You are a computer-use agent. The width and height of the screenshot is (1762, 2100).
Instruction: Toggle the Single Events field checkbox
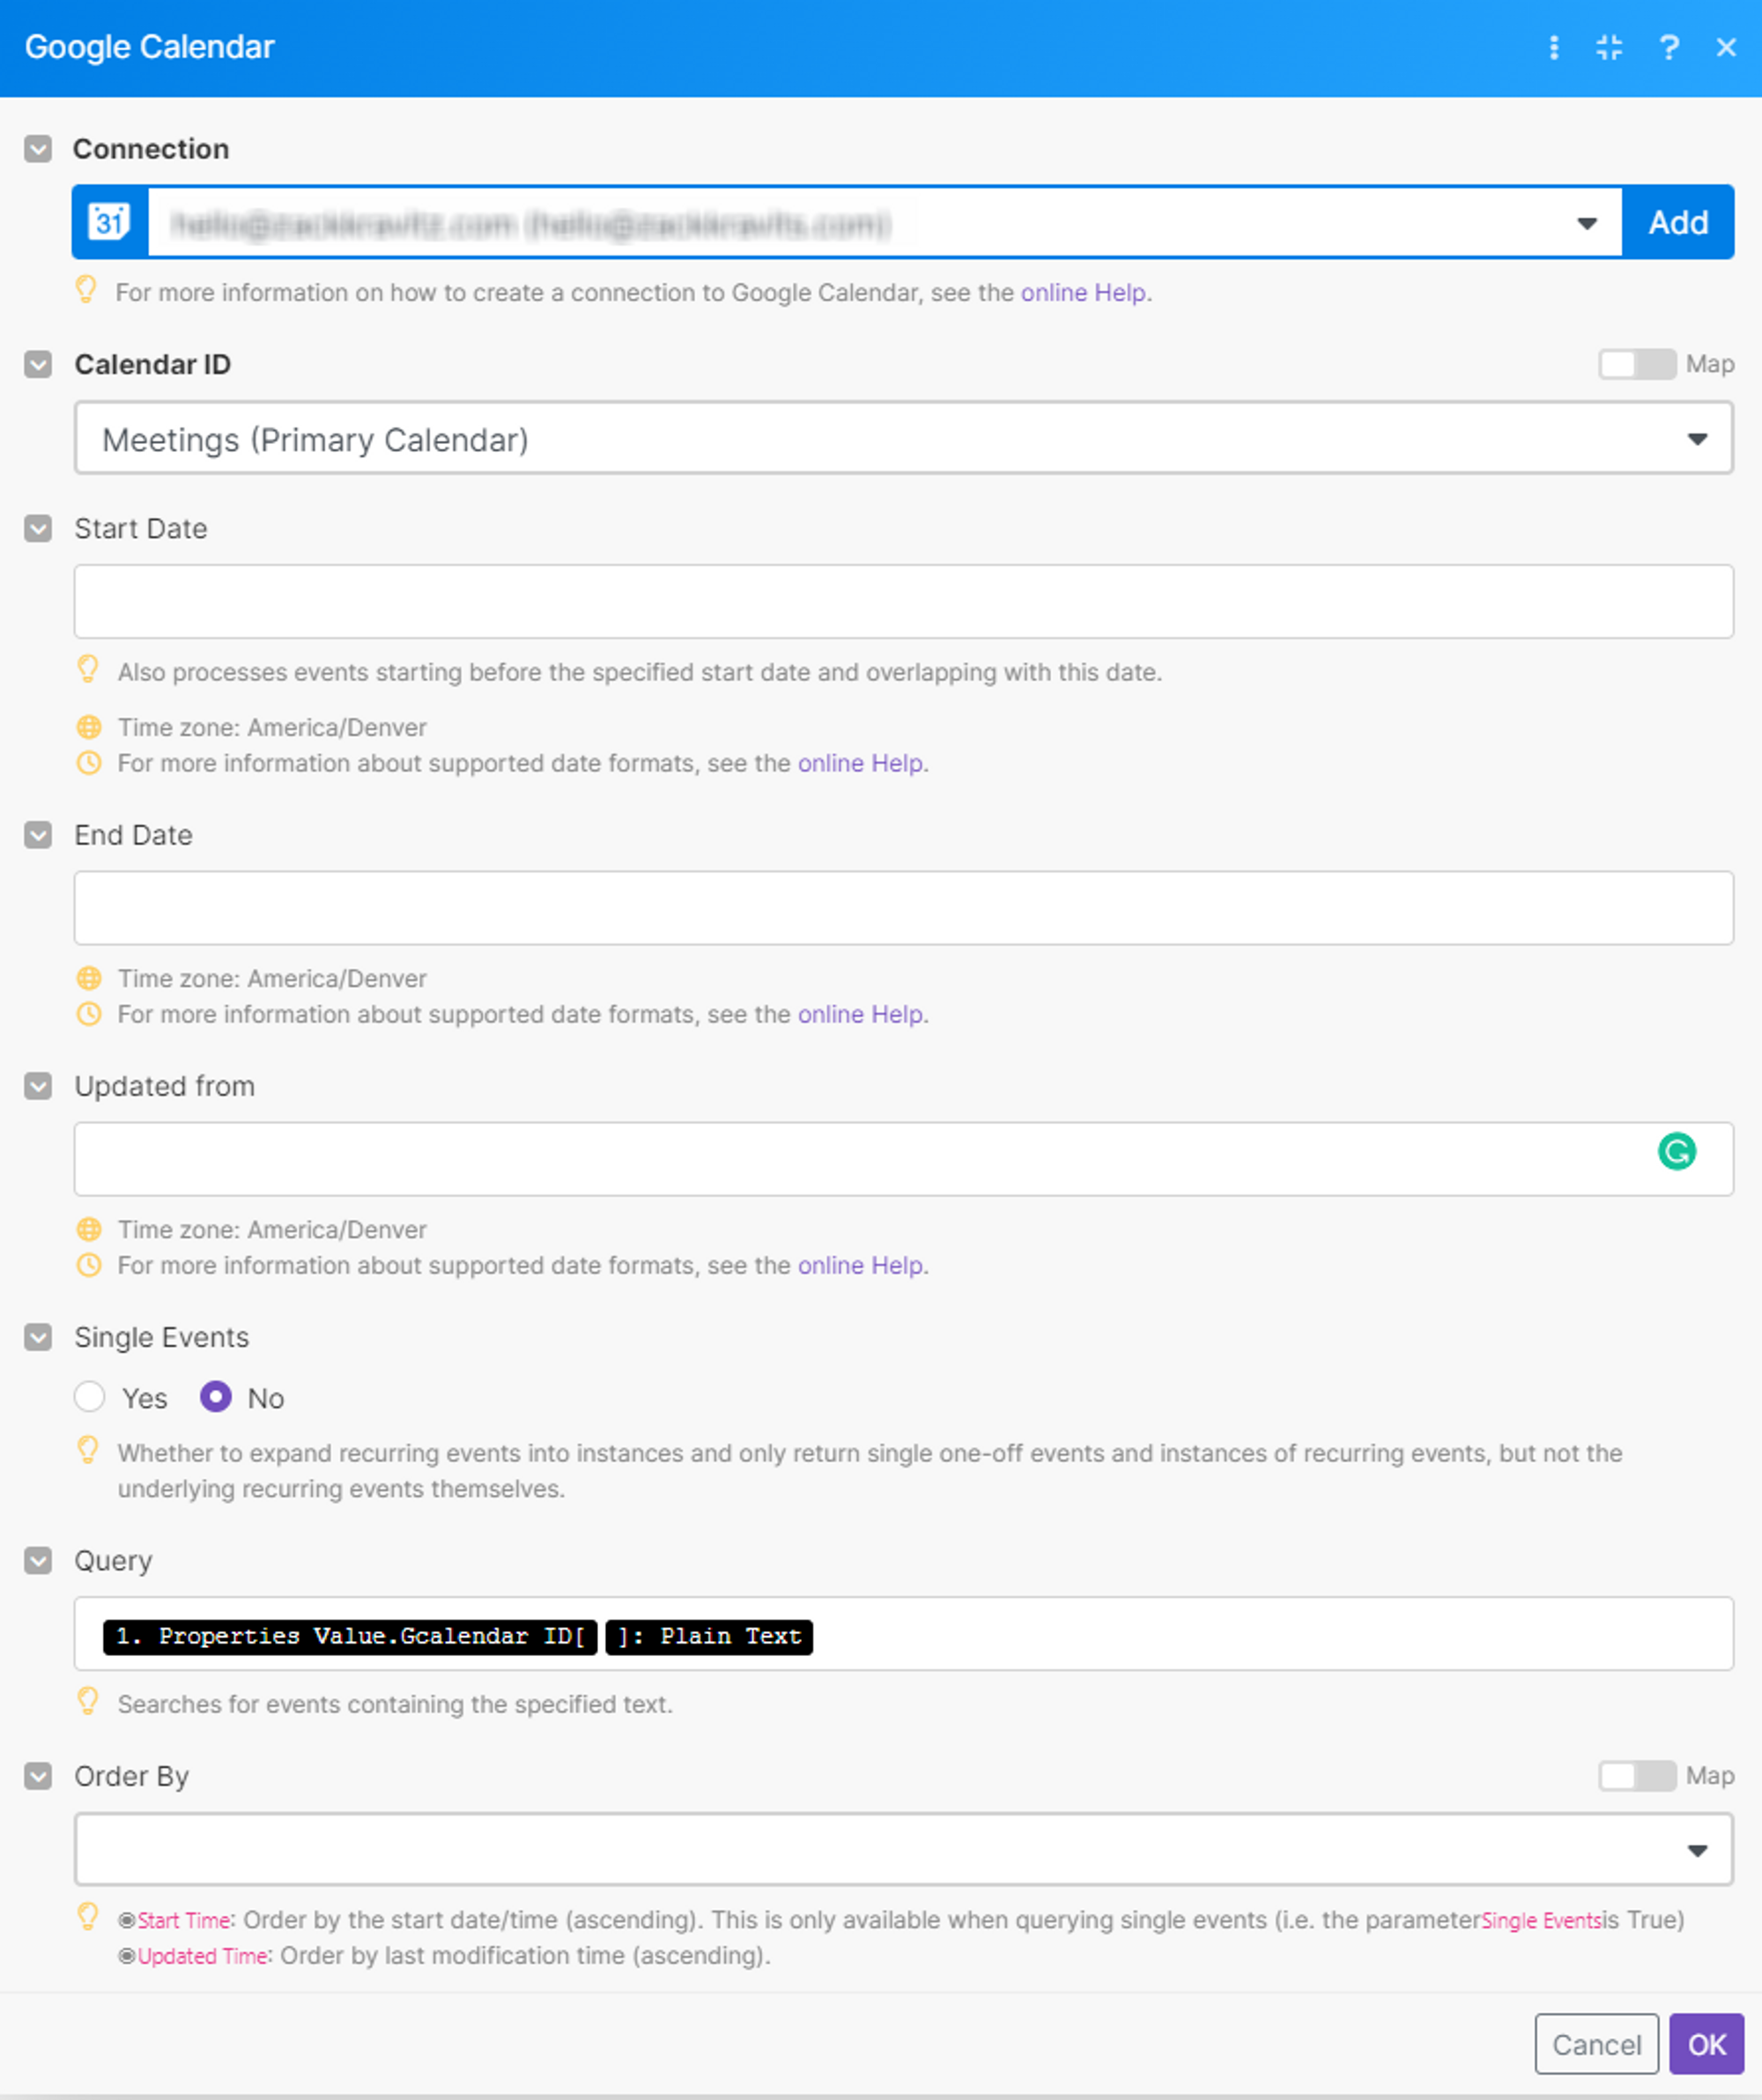click(x=38, y=1337)
